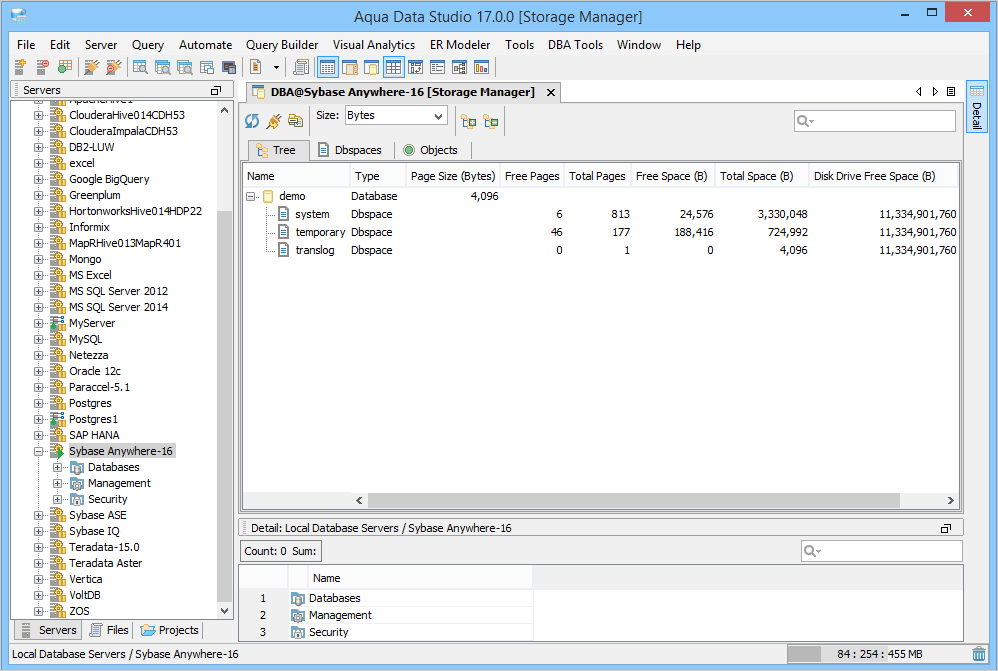Click the horizontal scrollbar in Storage table
998x671 pixels.
(633, 500)
